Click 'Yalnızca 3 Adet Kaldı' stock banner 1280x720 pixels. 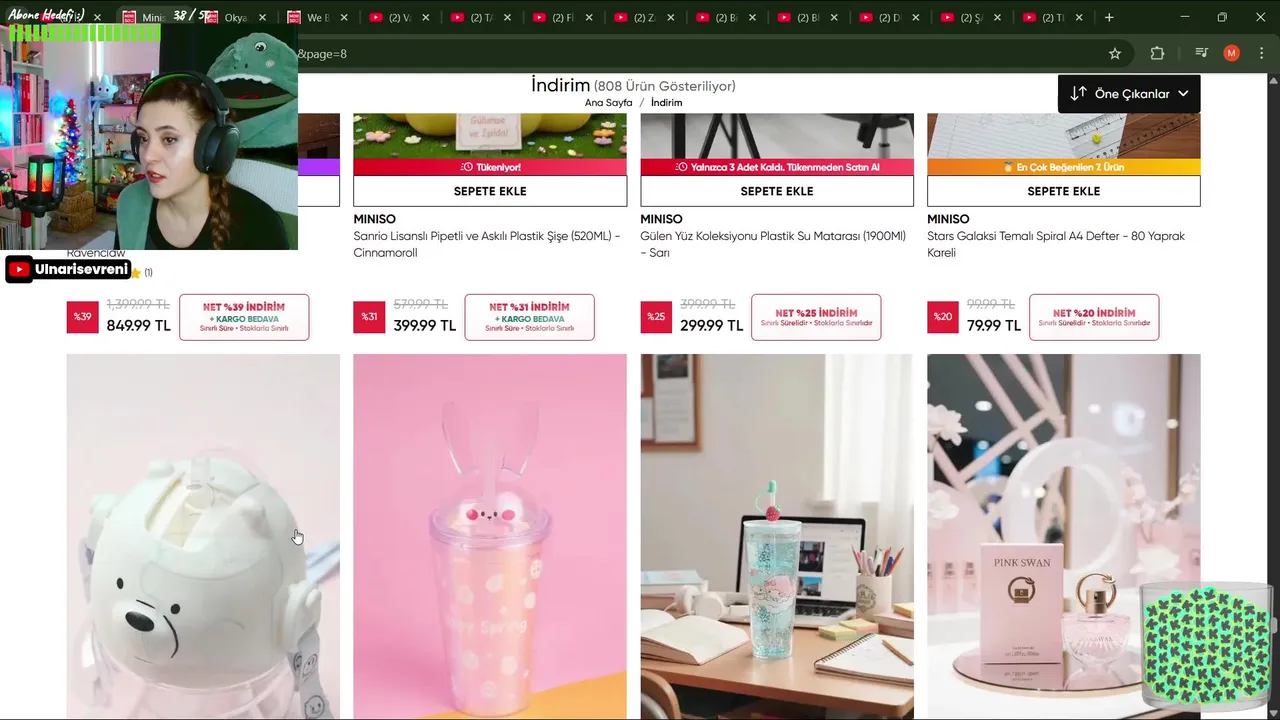coord(777,167)
